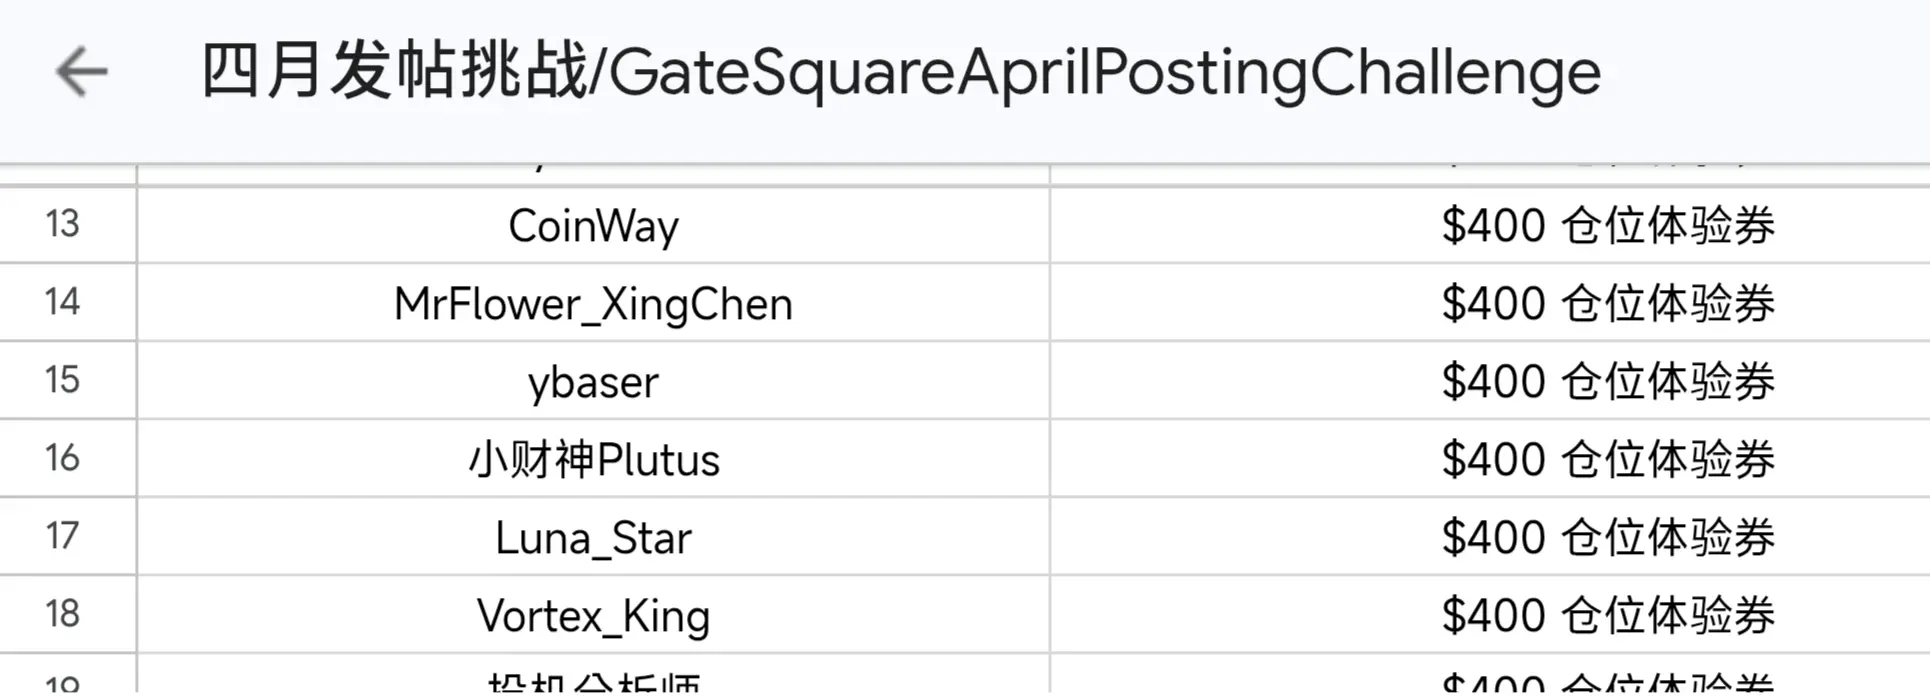Click Luna_Star's $400 仓位体验券 reward cell
Screen dimensions: 1930x696
[1490, 537]
